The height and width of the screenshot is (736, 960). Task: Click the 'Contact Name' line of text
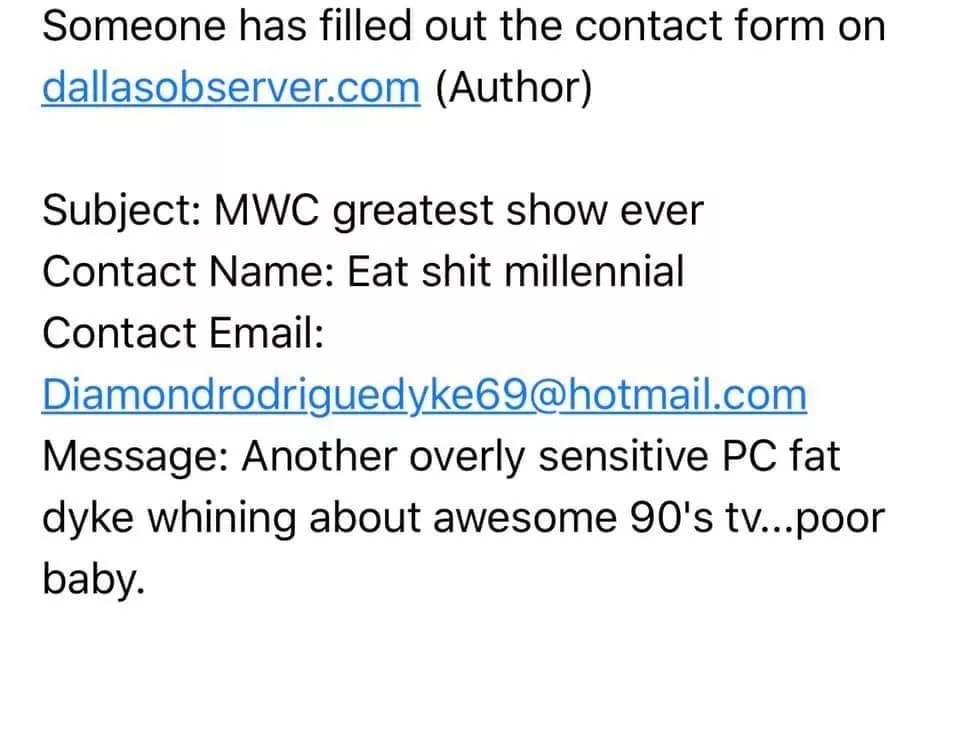[363, 272]
